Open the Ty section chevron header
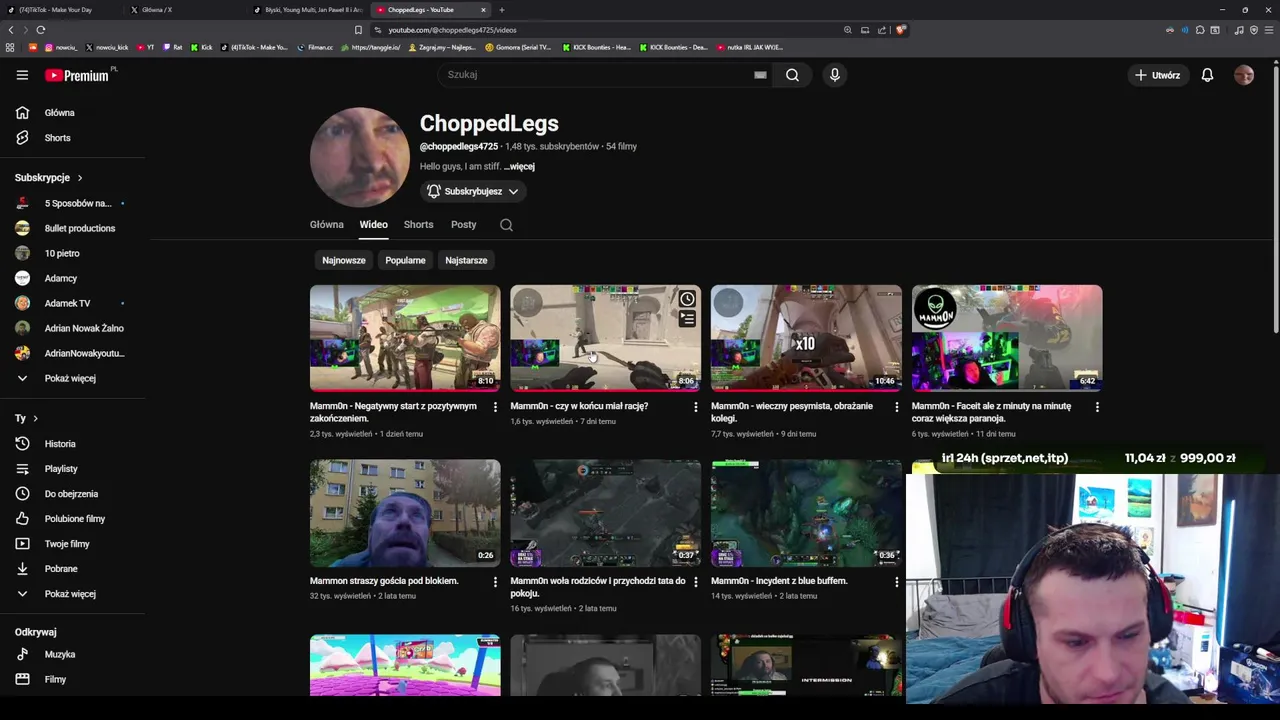 pos(26,418)
